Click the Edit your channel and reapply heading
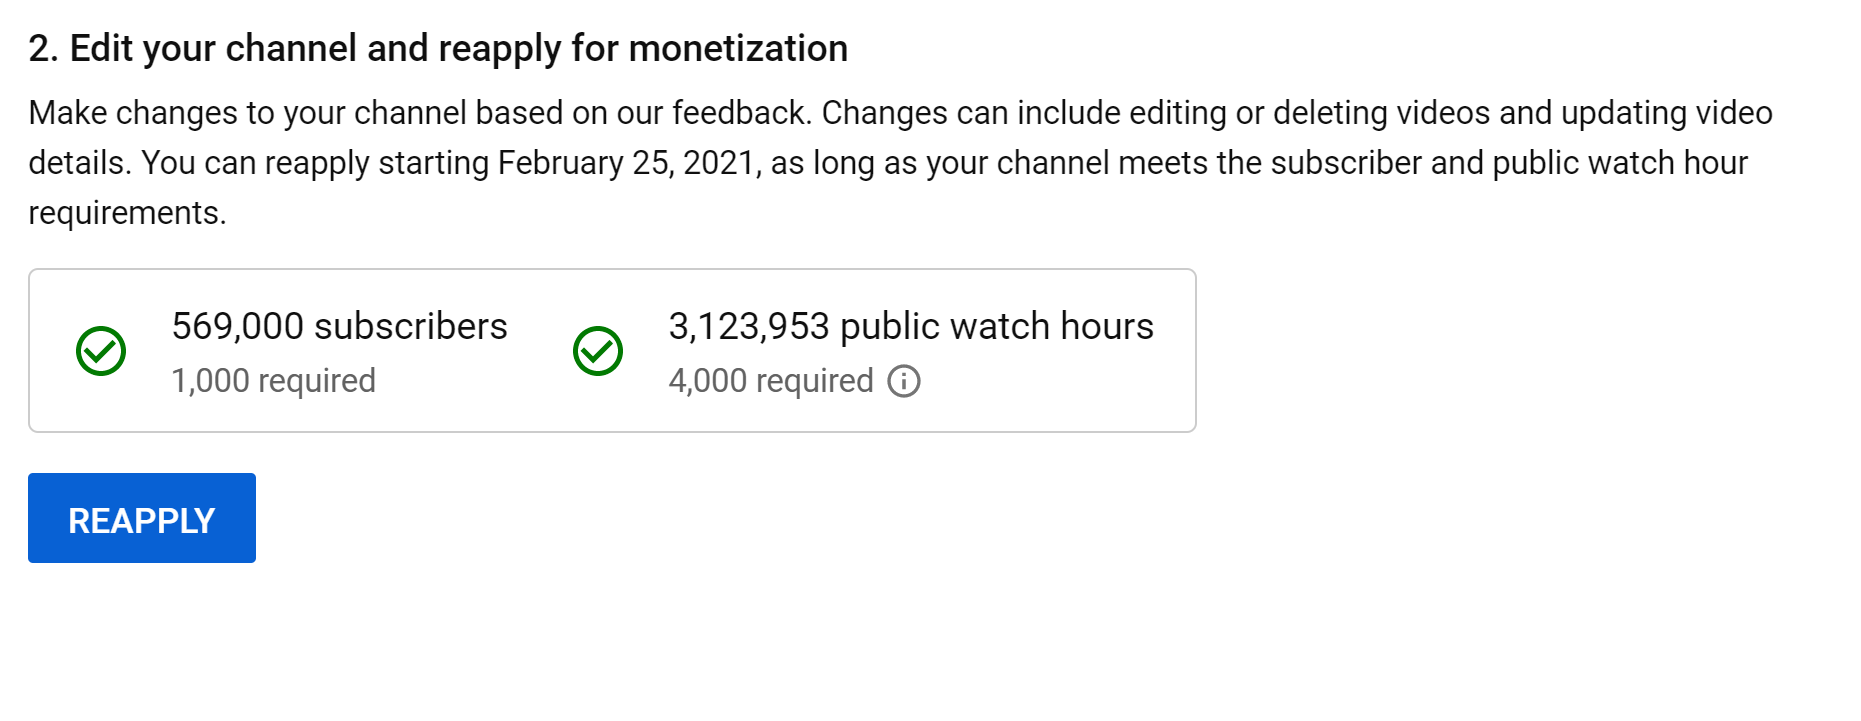 point(438,48)
